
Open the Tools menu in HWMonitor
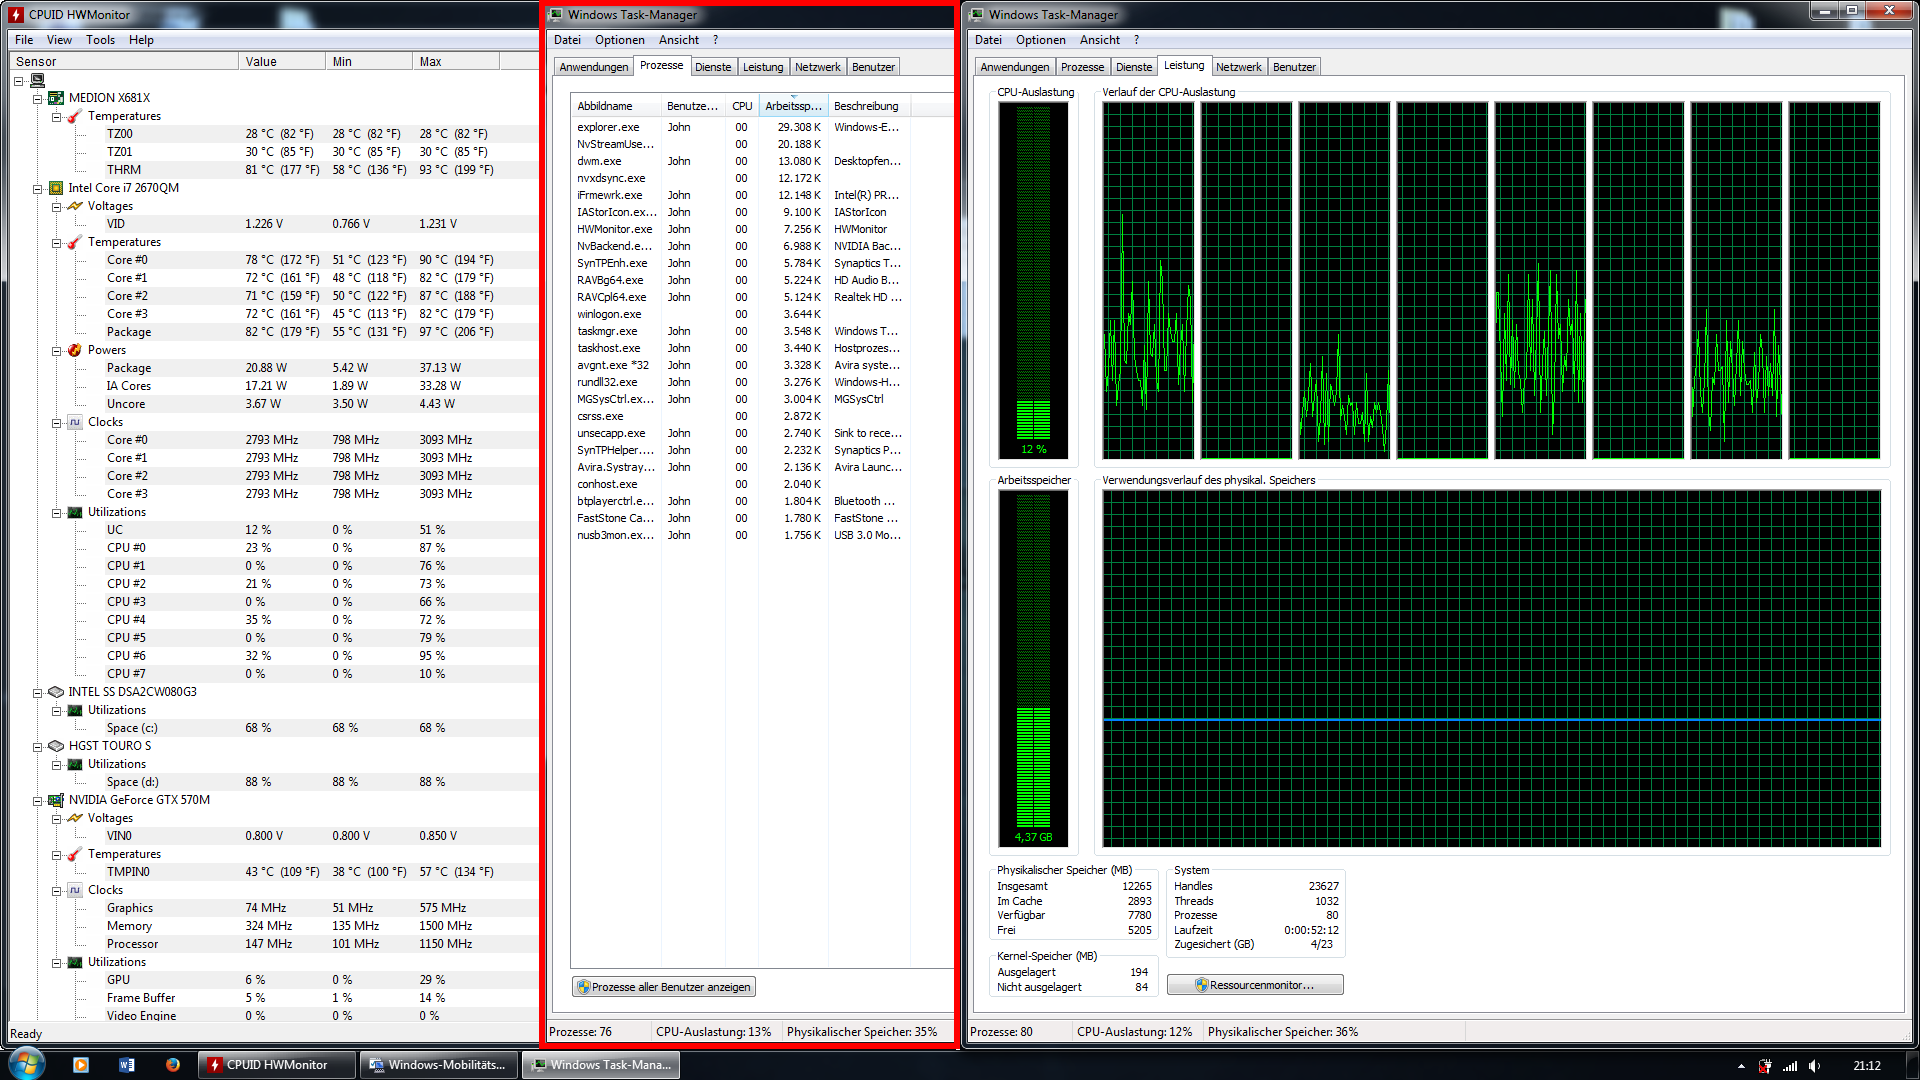pos(100,40)
